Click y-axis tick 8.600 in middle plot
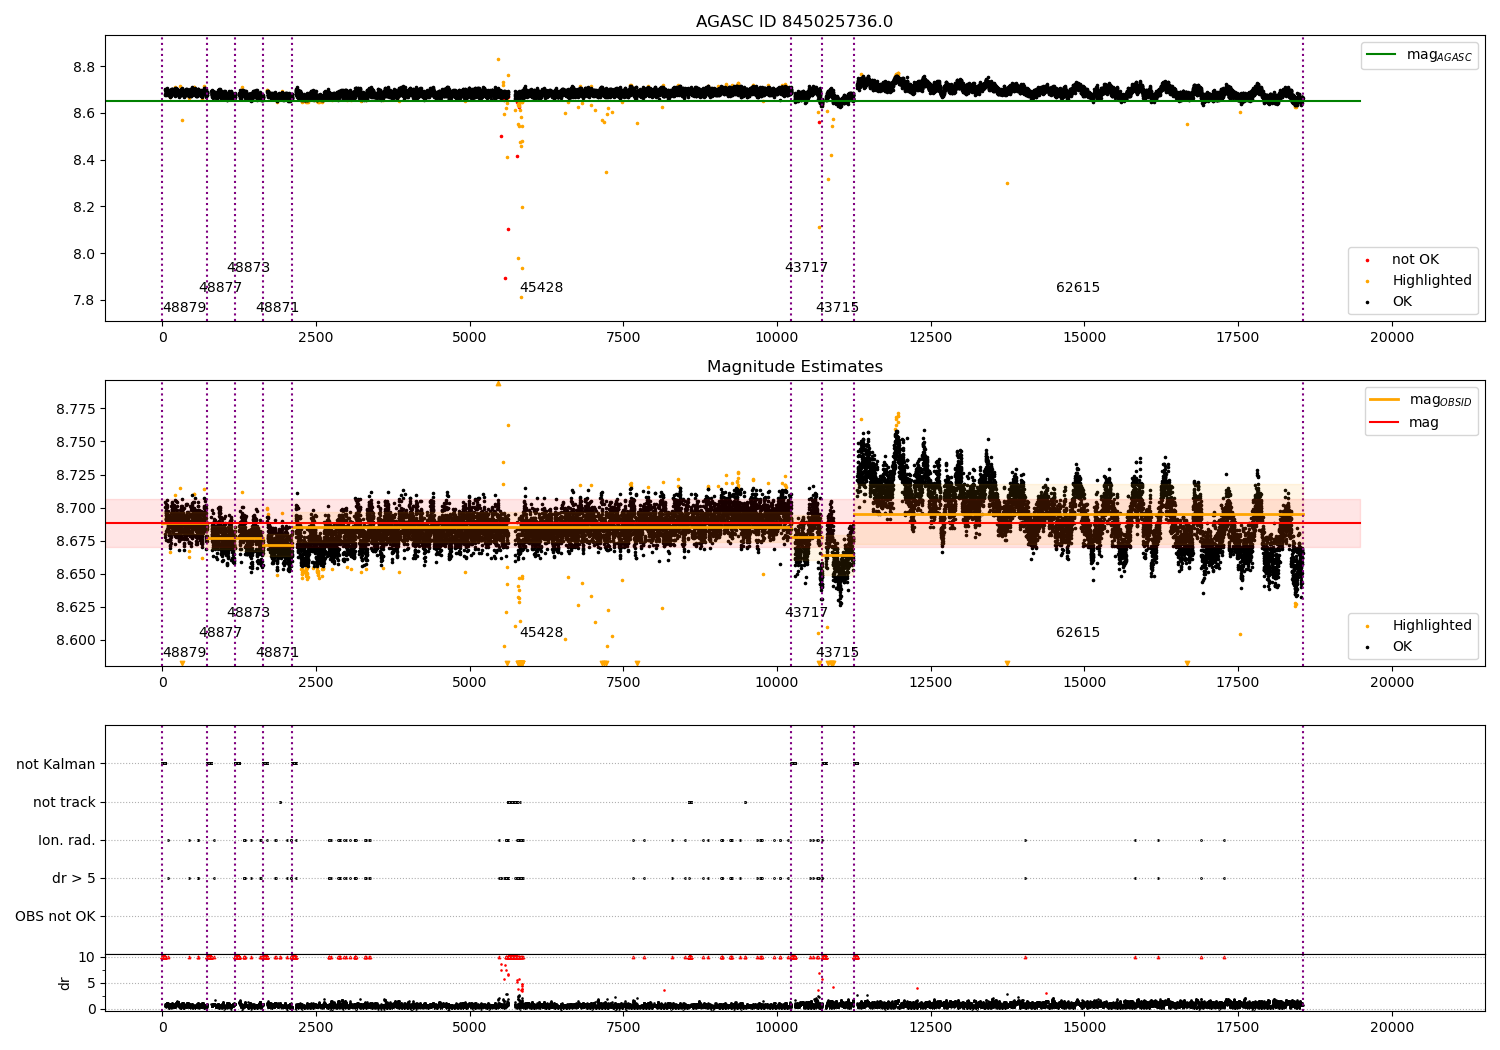The image size is (1500, 1050). click(76, 641)
